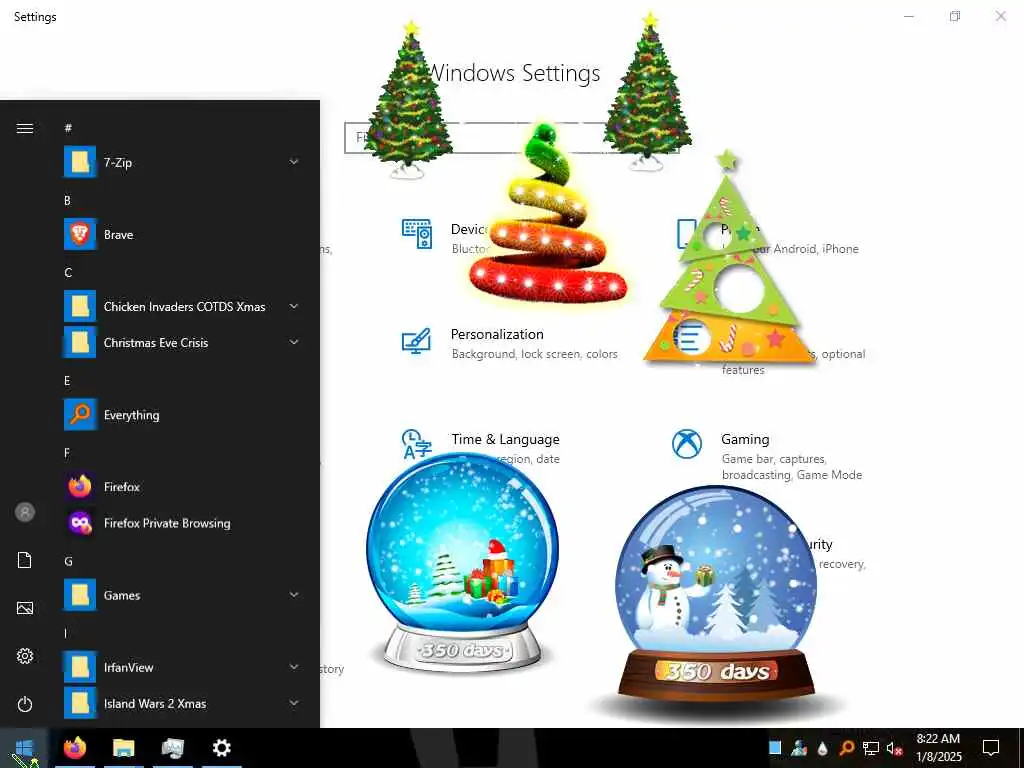1024x768 pixels.
Task: Expand Island Wars 2 Xmas chevron
Action: coord(294,703)
